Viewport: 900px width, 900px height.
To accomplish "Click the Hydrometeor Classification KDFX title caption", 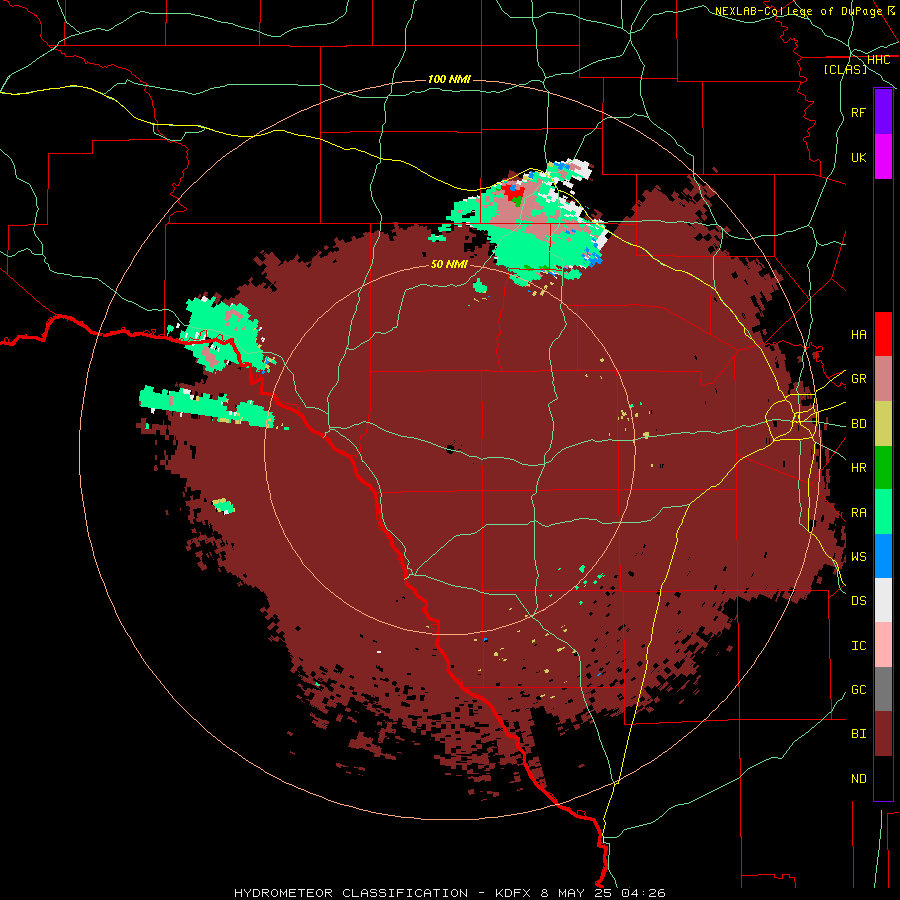I will point(449,893).
